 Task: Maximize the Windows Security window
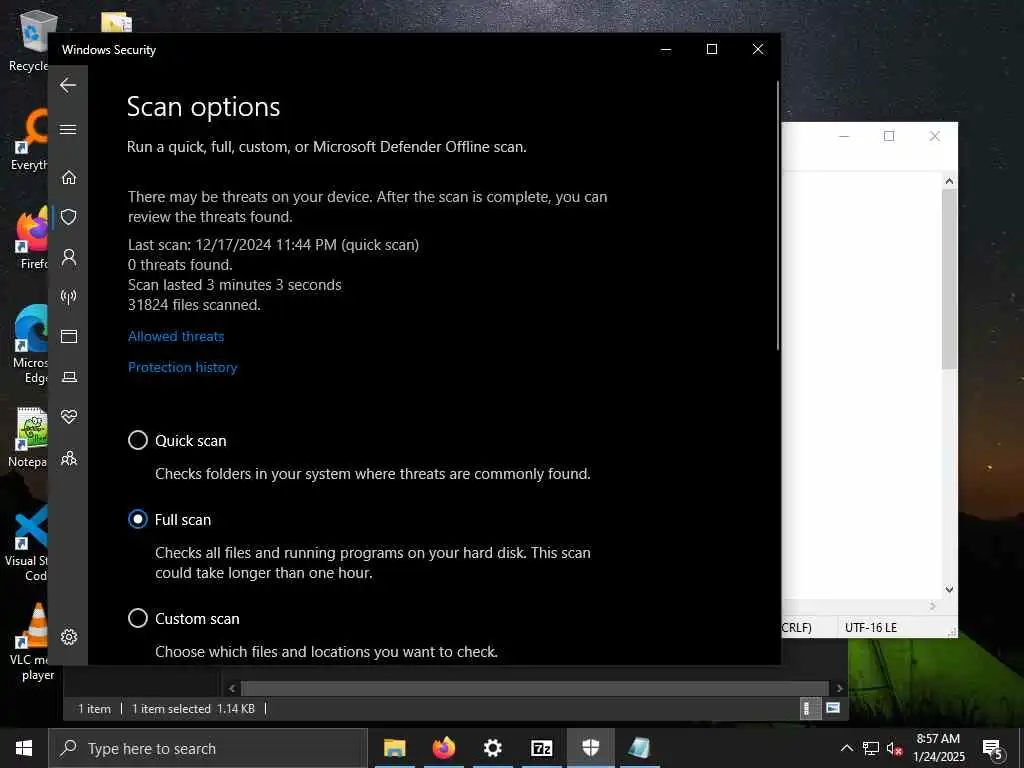(x=712, y=49)
